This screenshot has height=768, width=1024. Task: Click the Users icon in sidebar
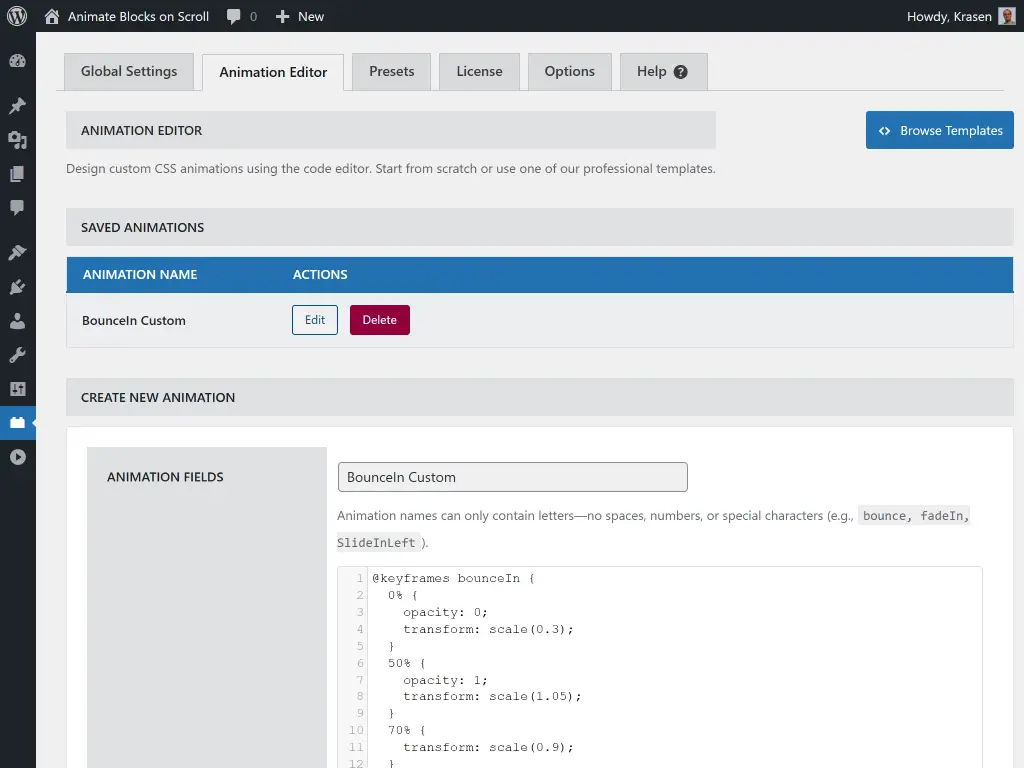point(17,320)
